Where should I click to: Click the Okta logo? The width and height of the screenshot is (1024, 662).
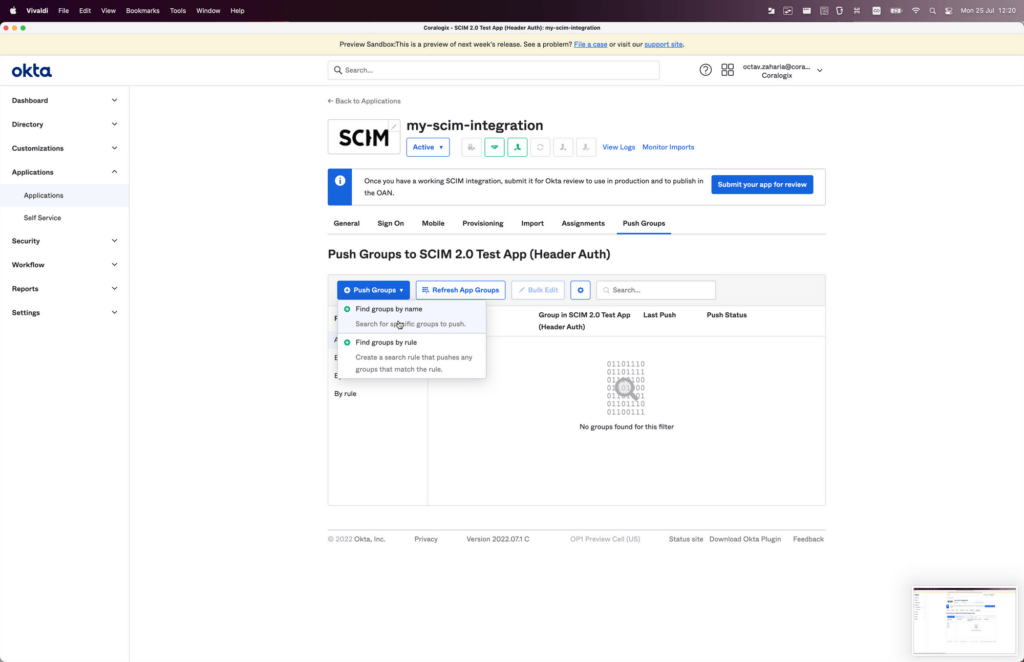[x=31, y=71]
